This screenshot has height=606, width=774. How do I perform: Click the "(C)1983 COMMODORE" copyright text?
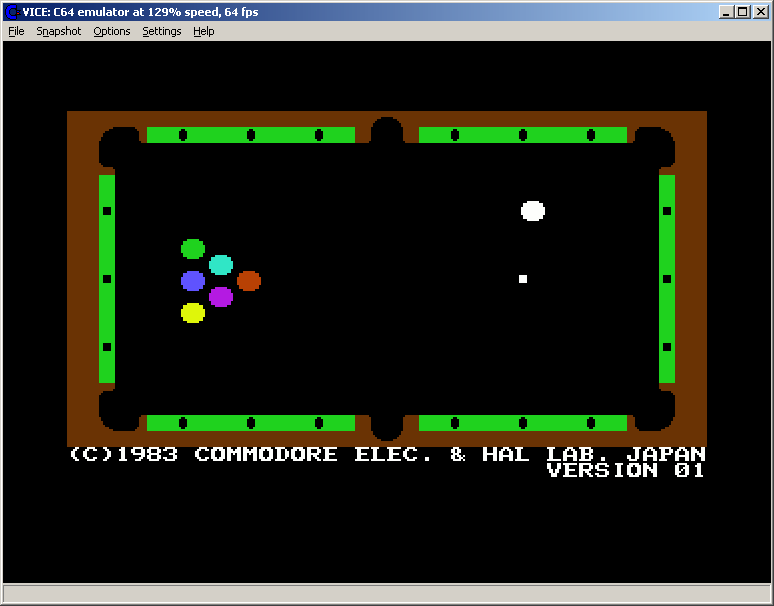203,454
